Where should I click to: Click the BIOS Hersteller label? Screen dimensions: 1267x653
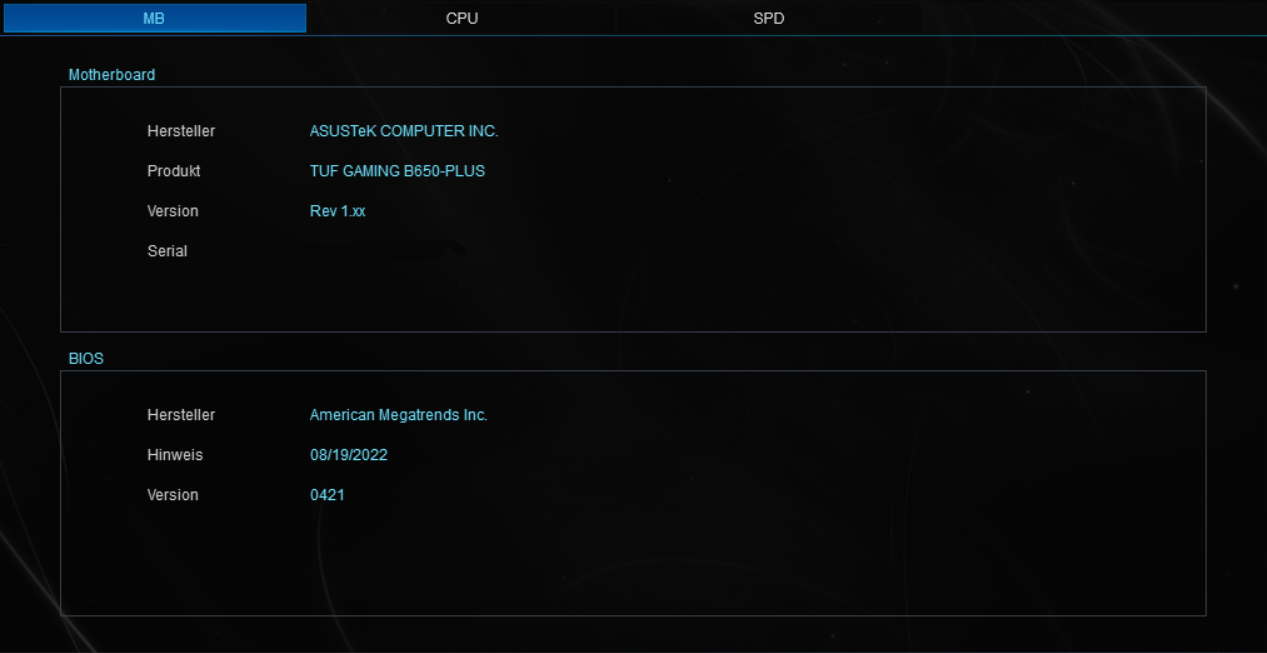[x=181, y=415]
